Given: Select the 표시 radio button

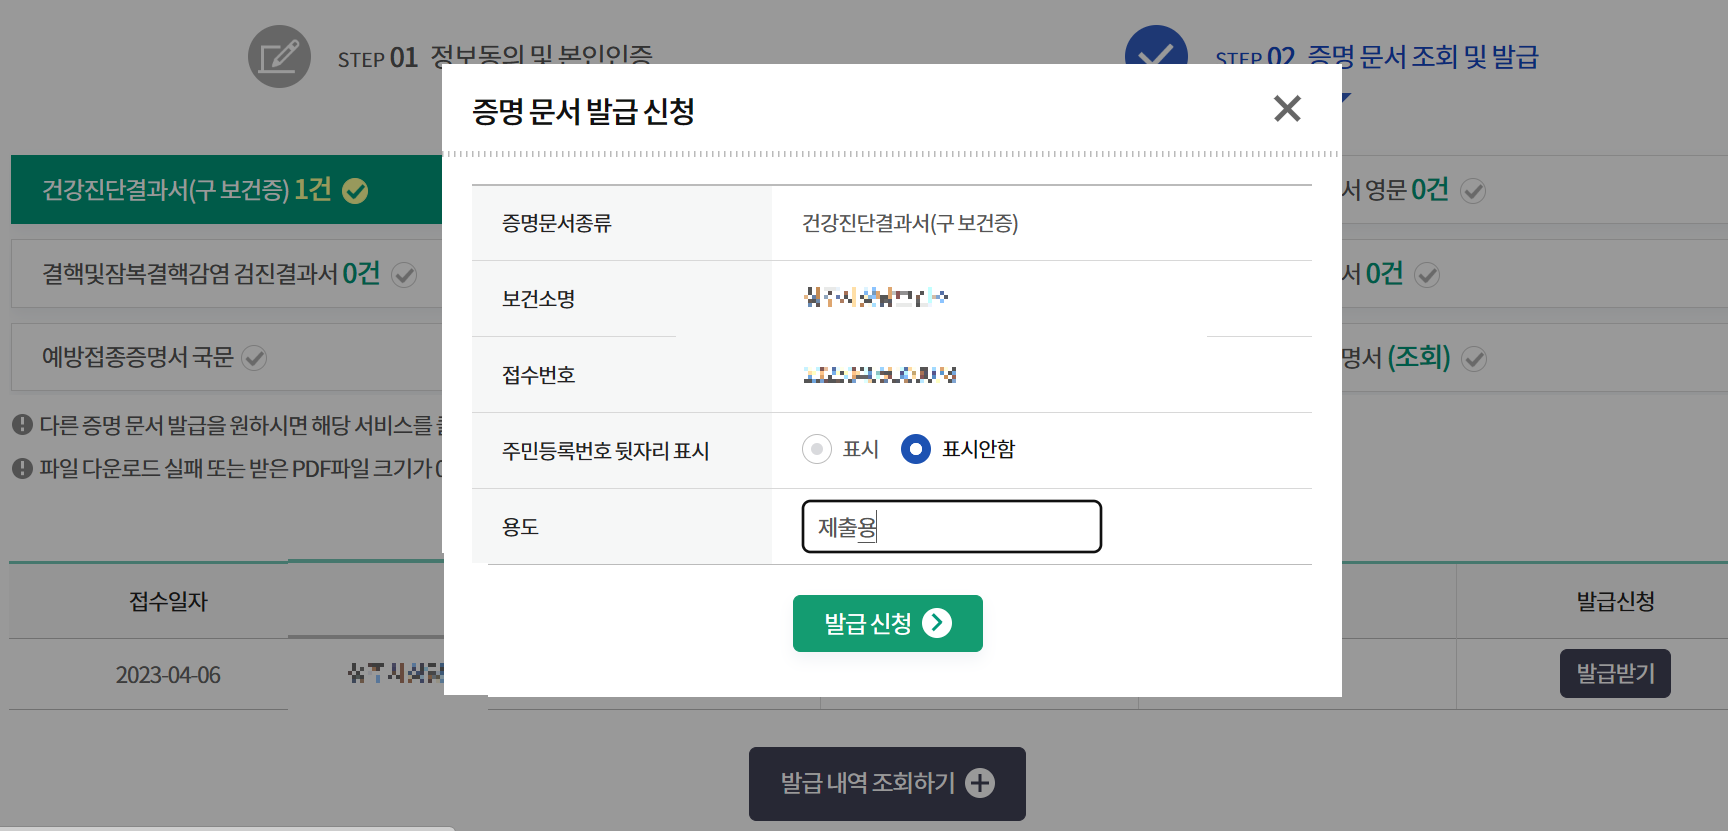Looking at the screenshot, I should point(817,450).
